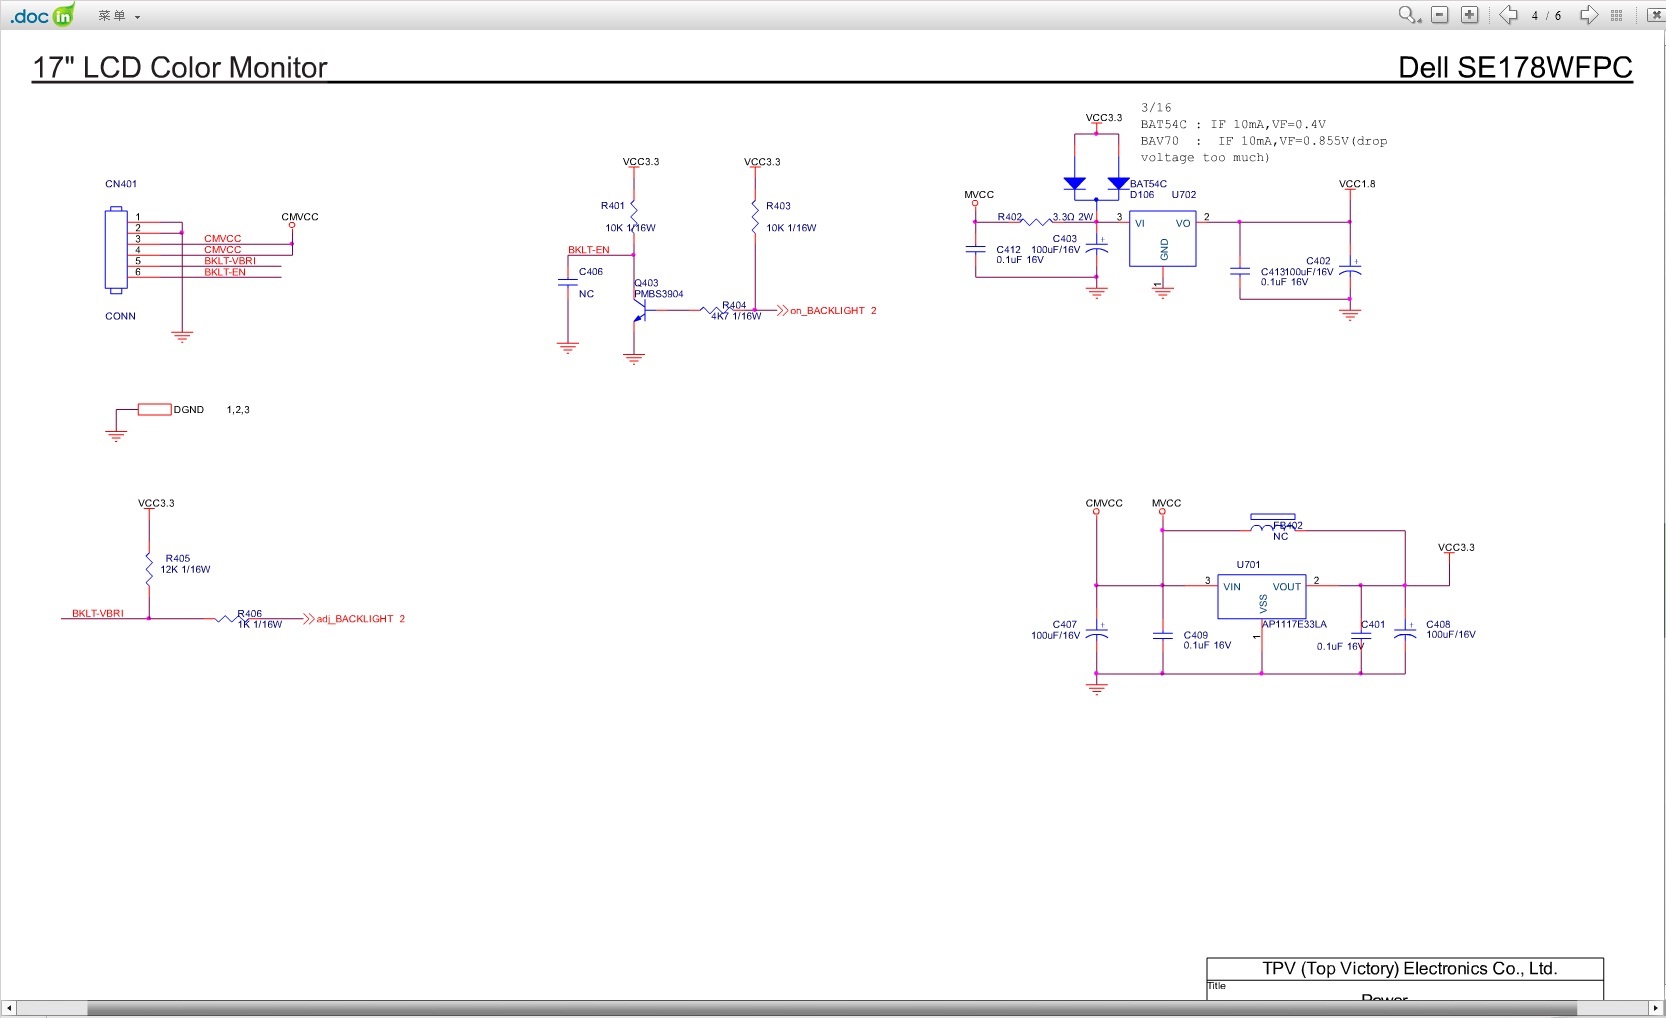Click the 'BAT54C' diode label
This screenshot has width=1666, height=1018.
(x=1148, y=184)
